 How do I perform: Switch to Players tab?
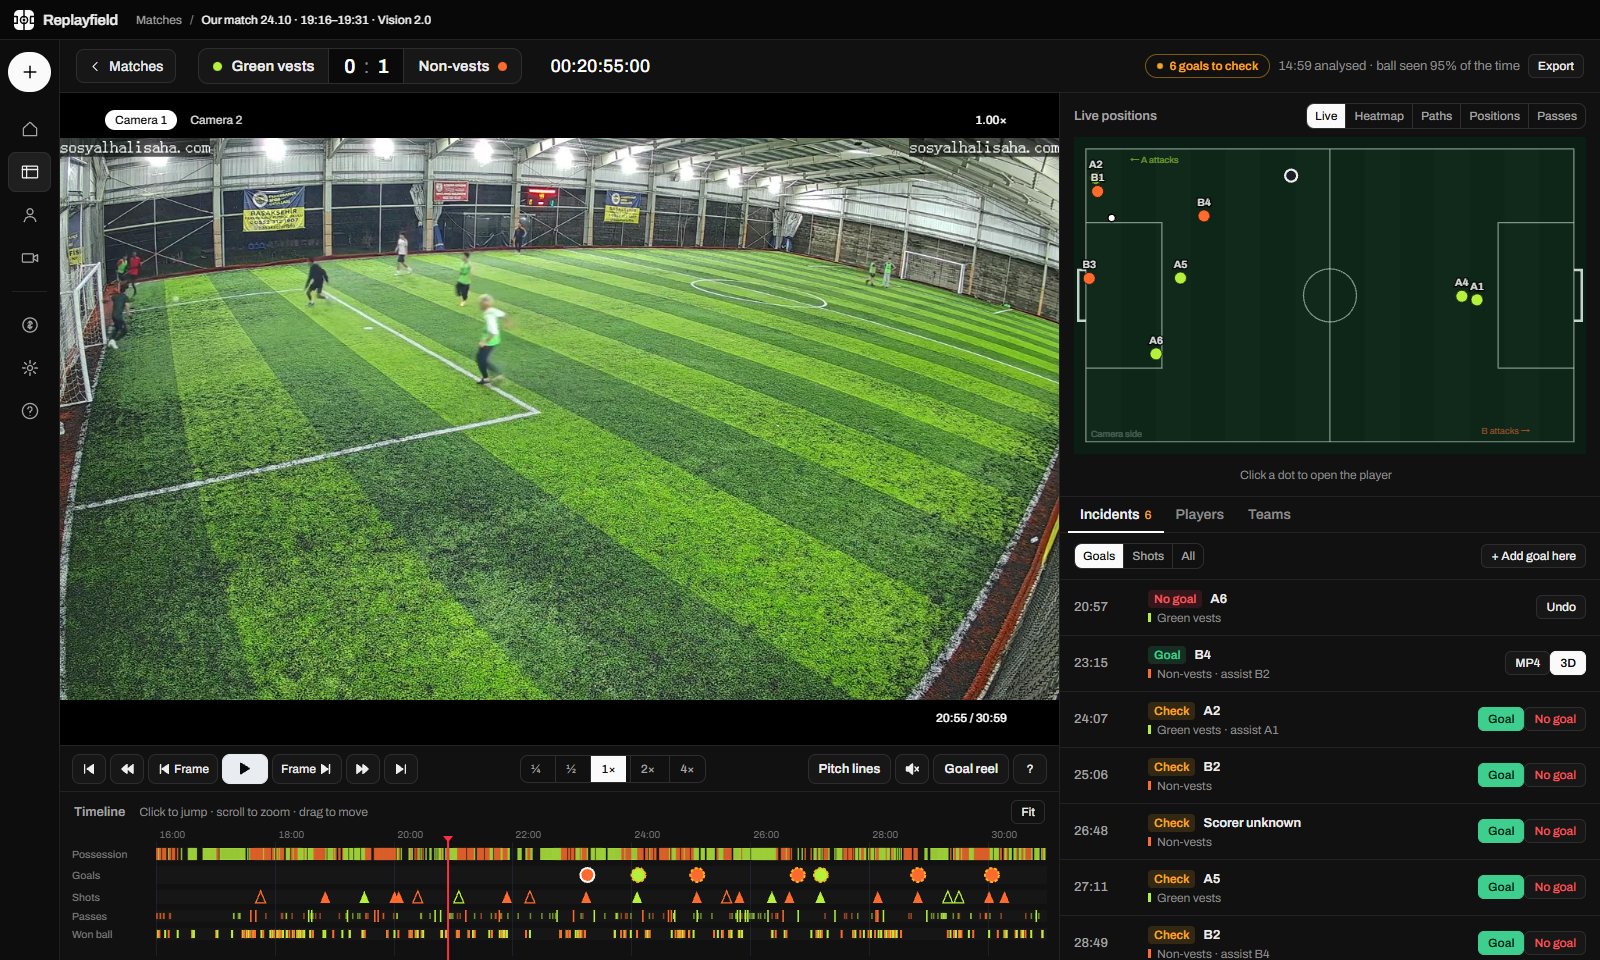pyautogui.click(x=1199, y=514)
